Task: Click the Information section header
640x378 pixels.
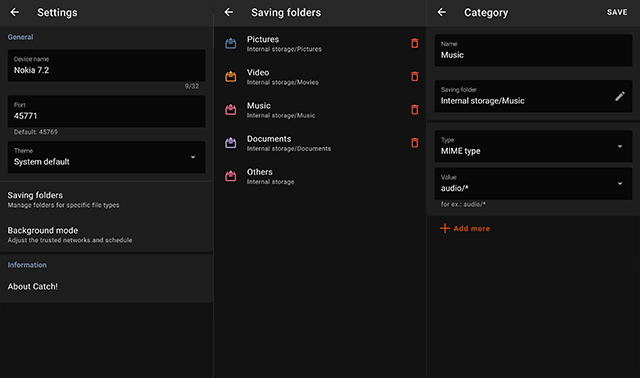Action: [x=27, y=265]
